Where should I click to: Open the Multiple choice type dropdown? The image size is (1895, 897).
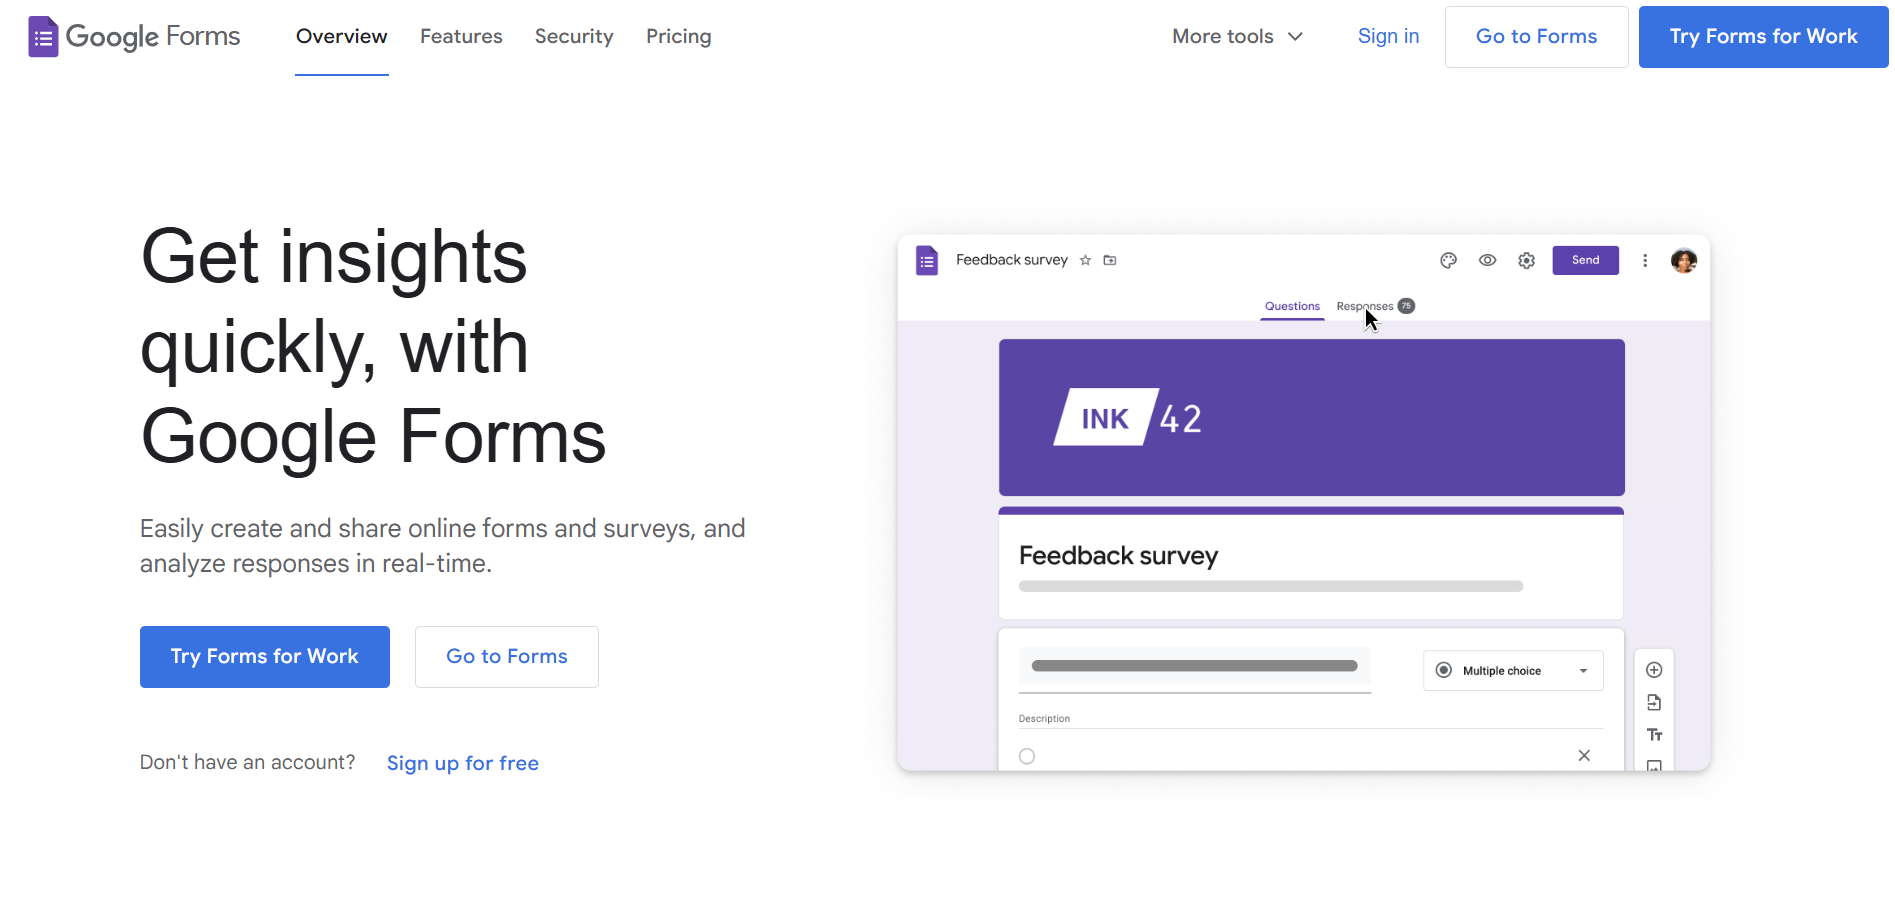[x=1513, y=671]
